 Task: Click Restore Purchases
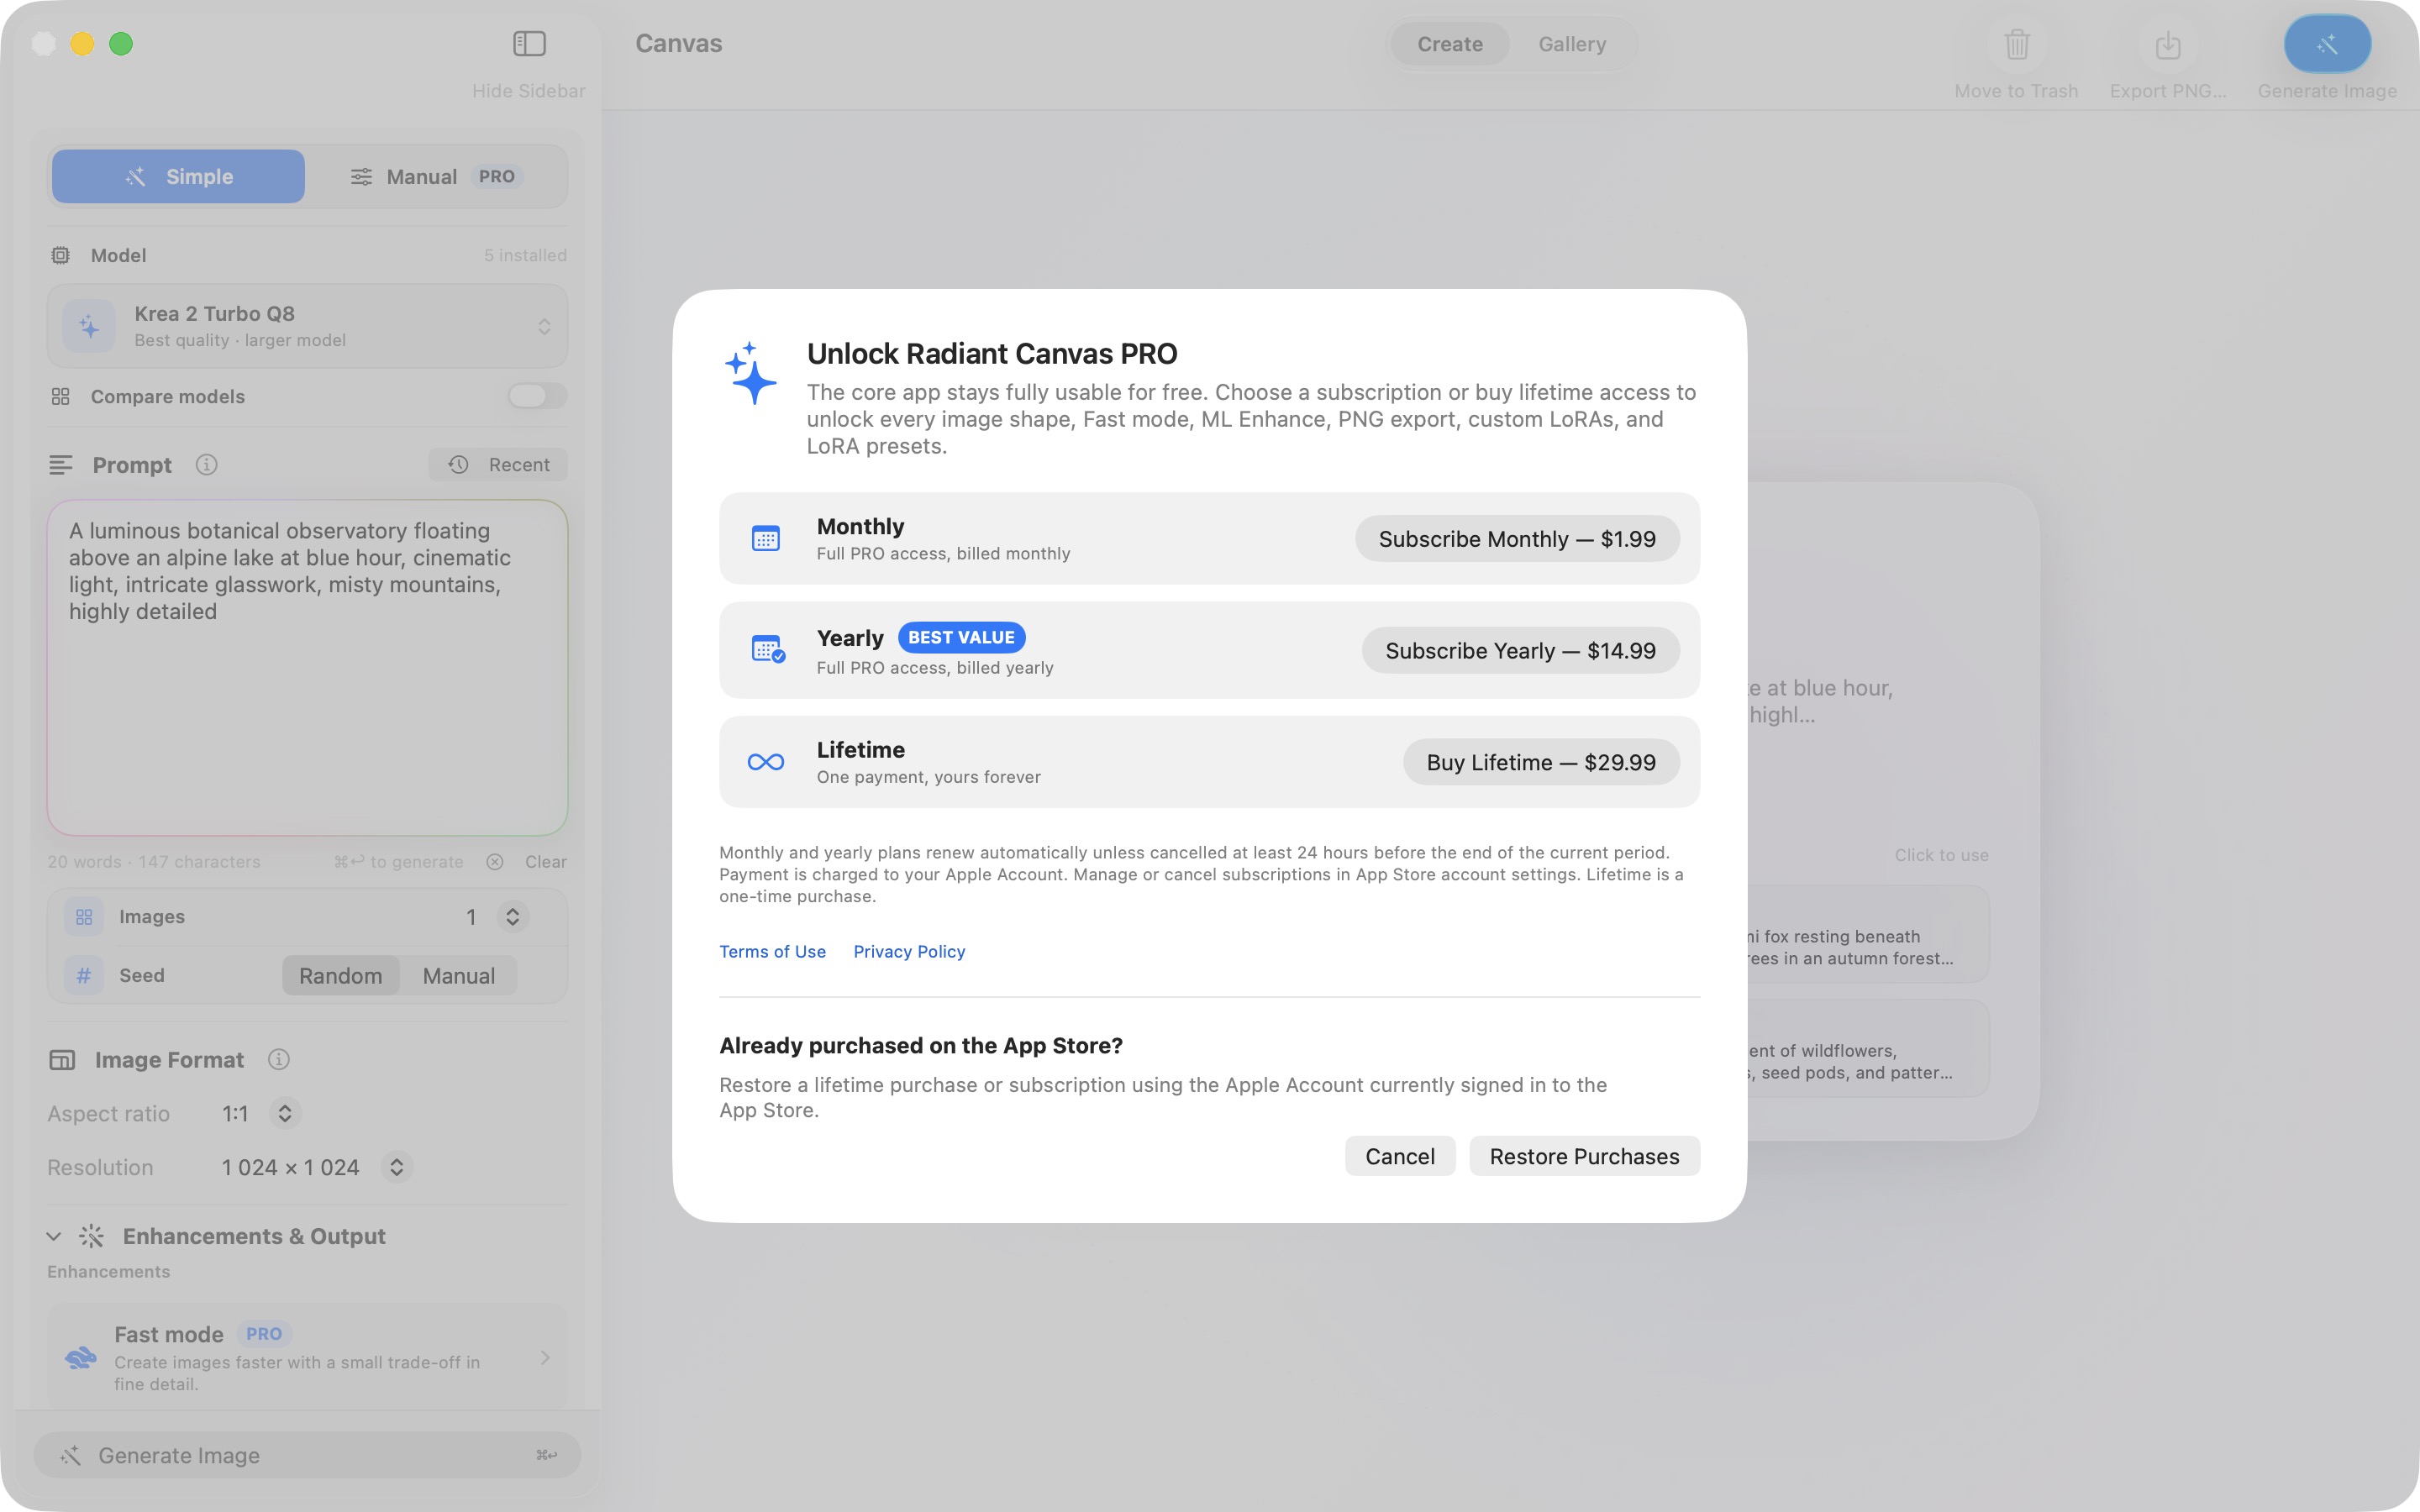1584,1156
